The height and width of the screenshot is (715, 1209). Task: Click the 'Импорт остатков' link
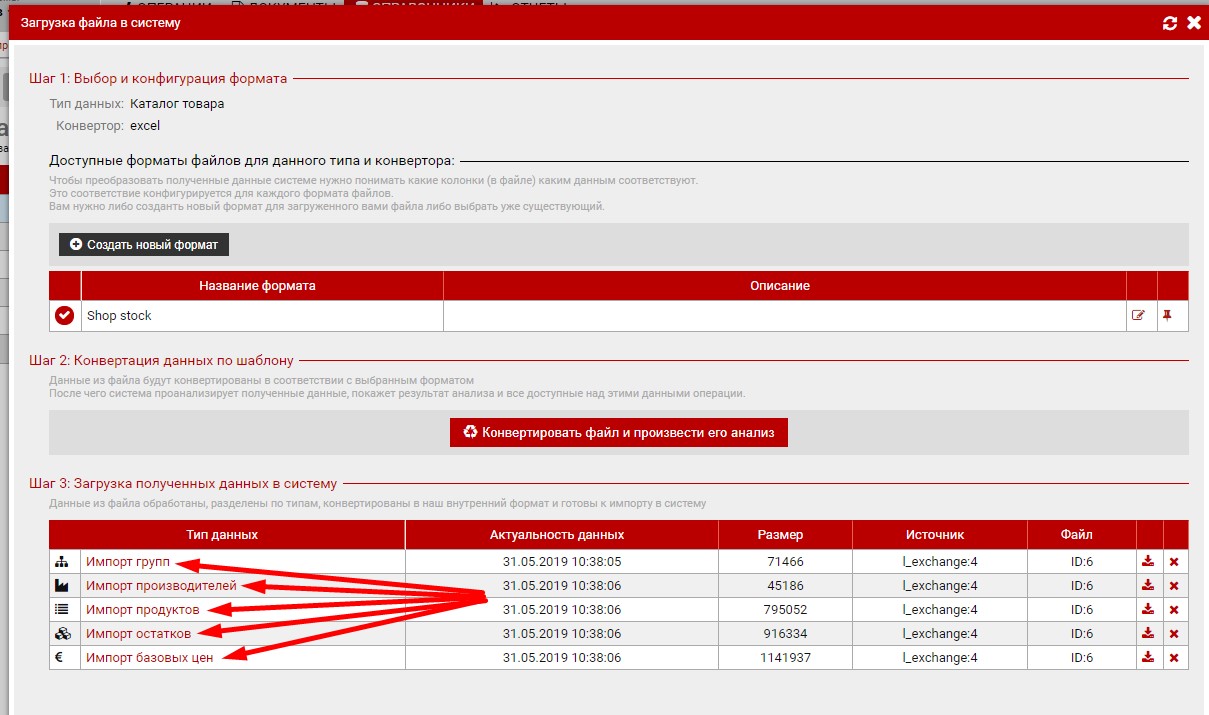click(x=138, y=634)
